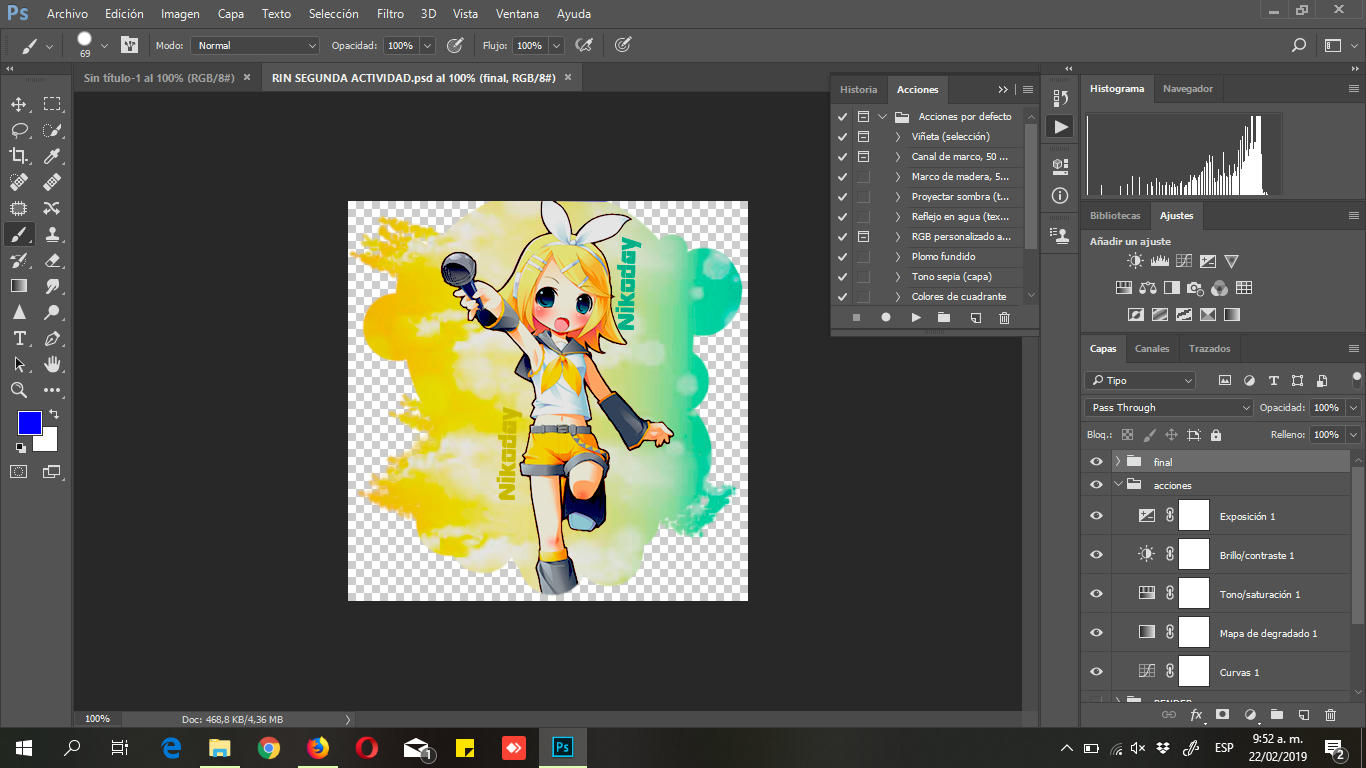Switch to the Navegador tab
The height and width of the screenshot is (768, 1366).
tap(1188, 89)
